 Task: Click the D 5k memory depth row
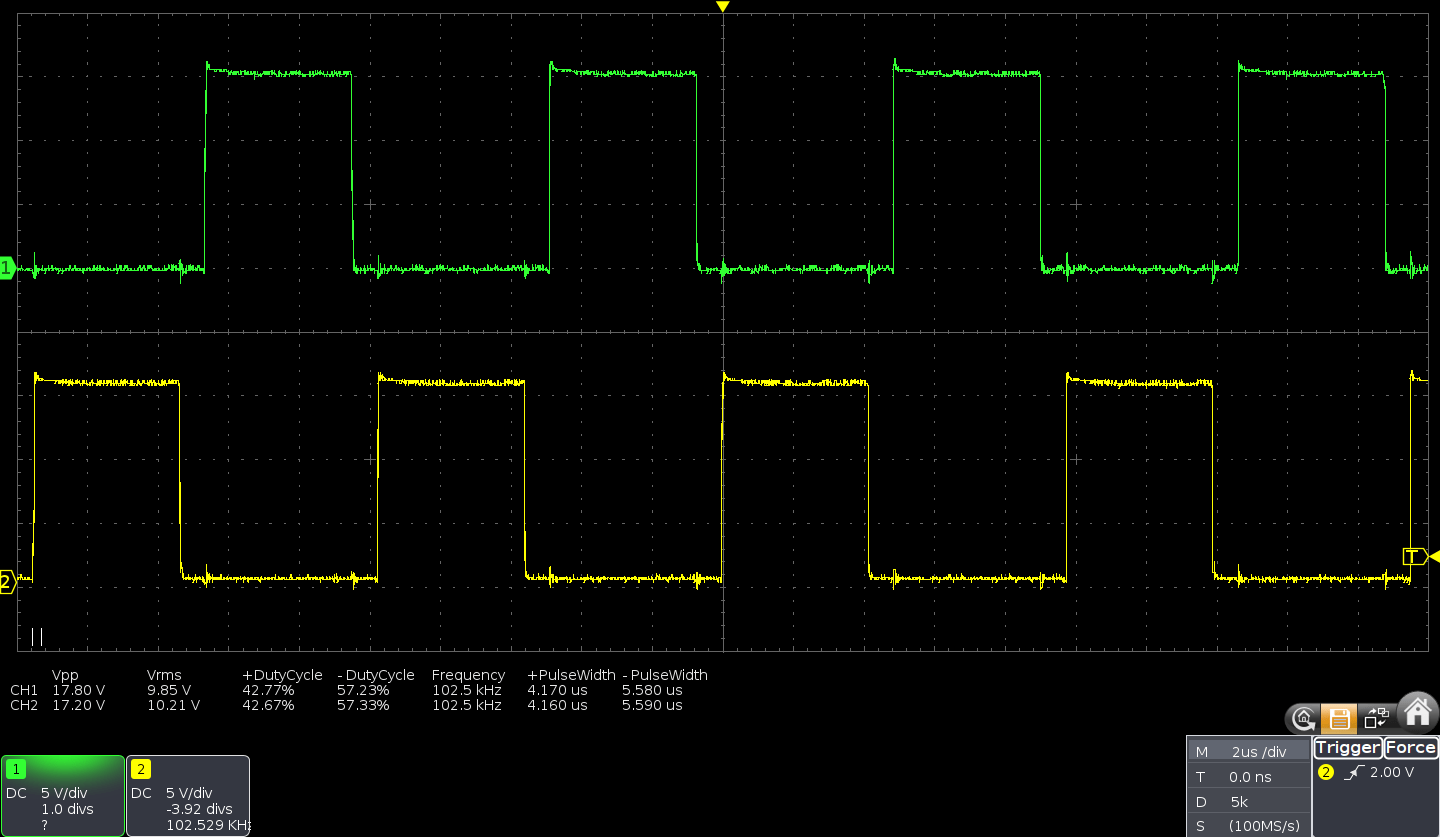[1248, 801]
